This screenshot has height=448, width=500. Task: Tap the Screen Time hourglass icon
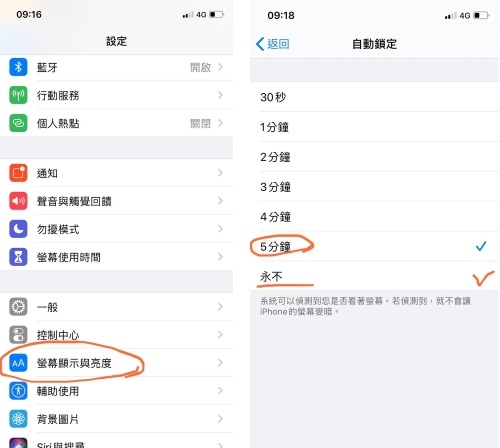click(18, 257)
